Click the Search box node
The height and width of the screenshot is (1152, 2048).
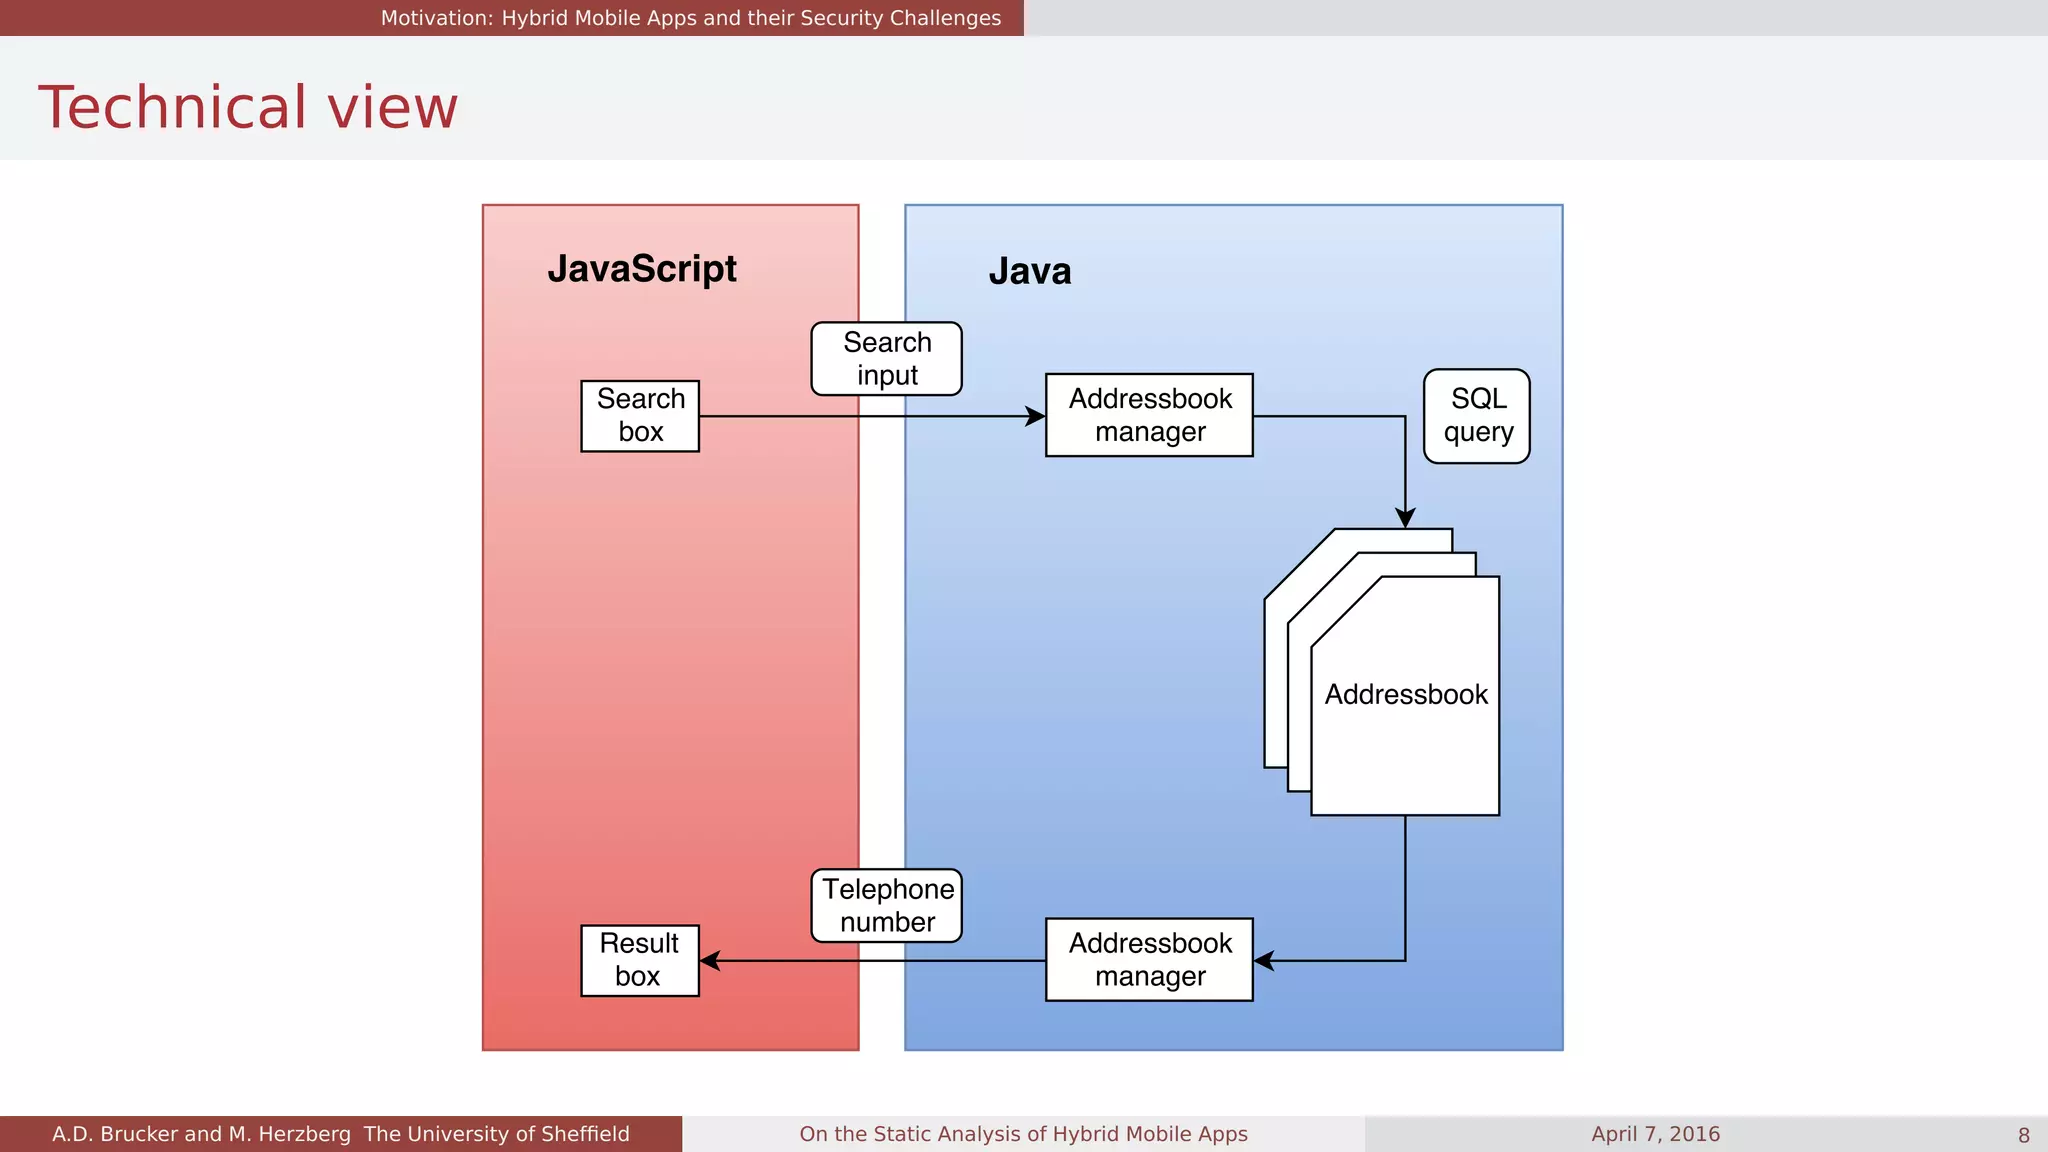point(640,416)
